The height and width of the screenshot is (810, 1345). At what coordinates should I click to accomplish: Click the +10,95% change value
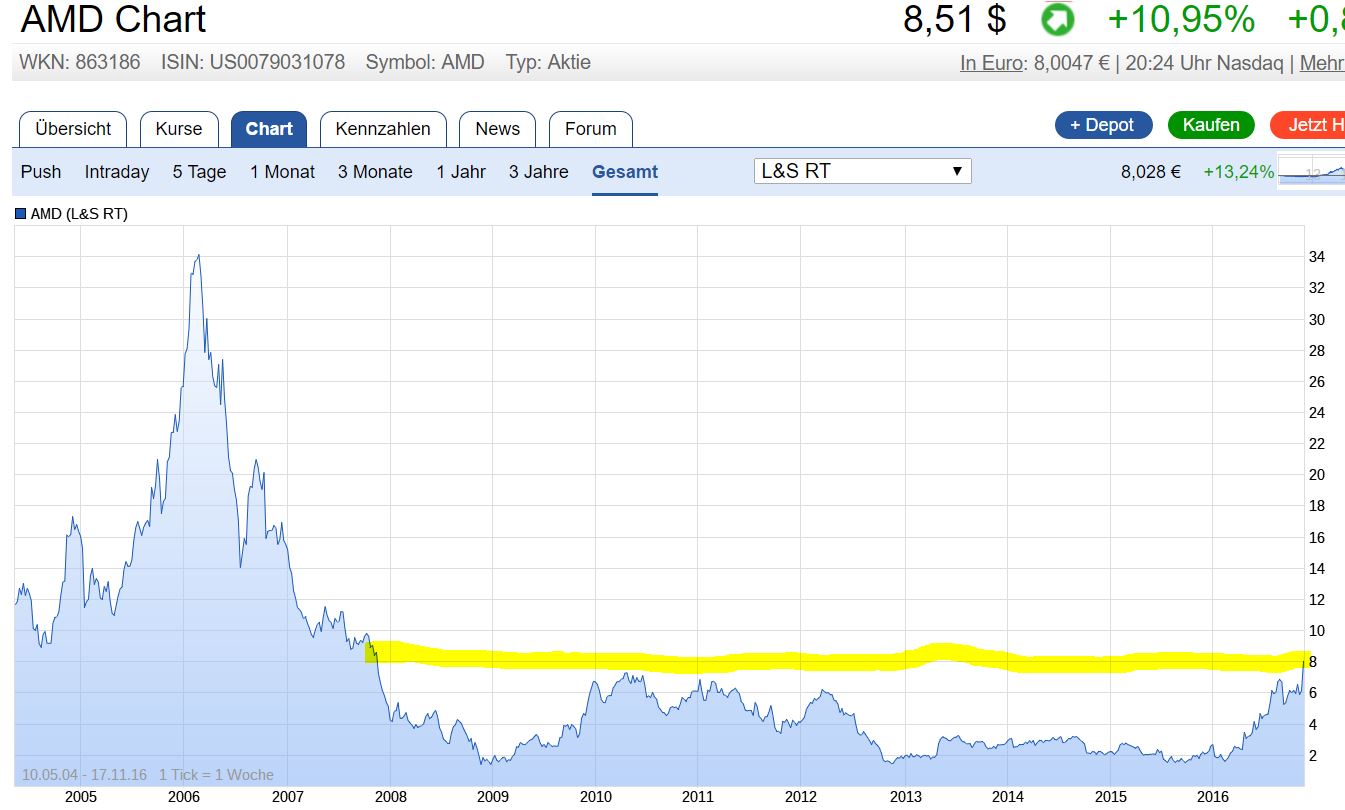click(1180, 20)
